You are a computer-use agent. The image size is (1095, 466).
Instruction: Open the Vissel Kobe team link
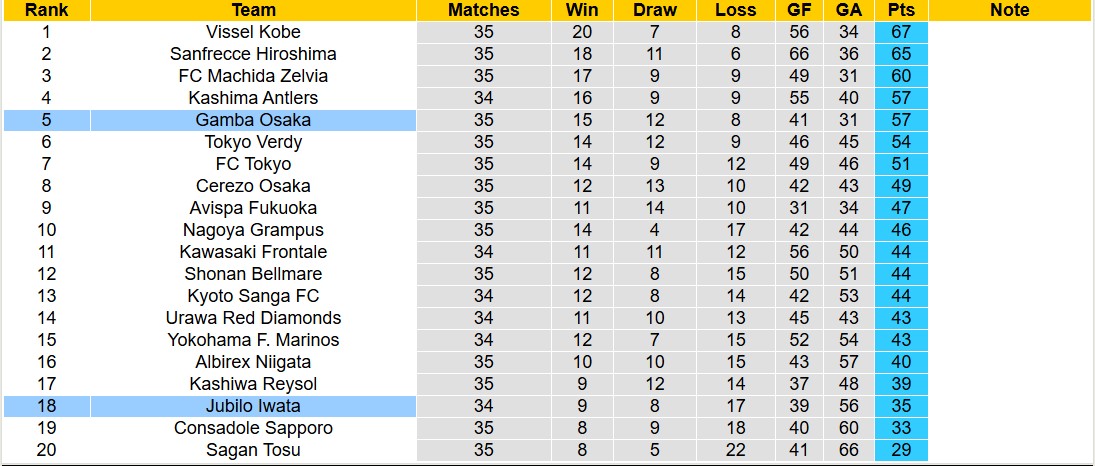[253, 32]
